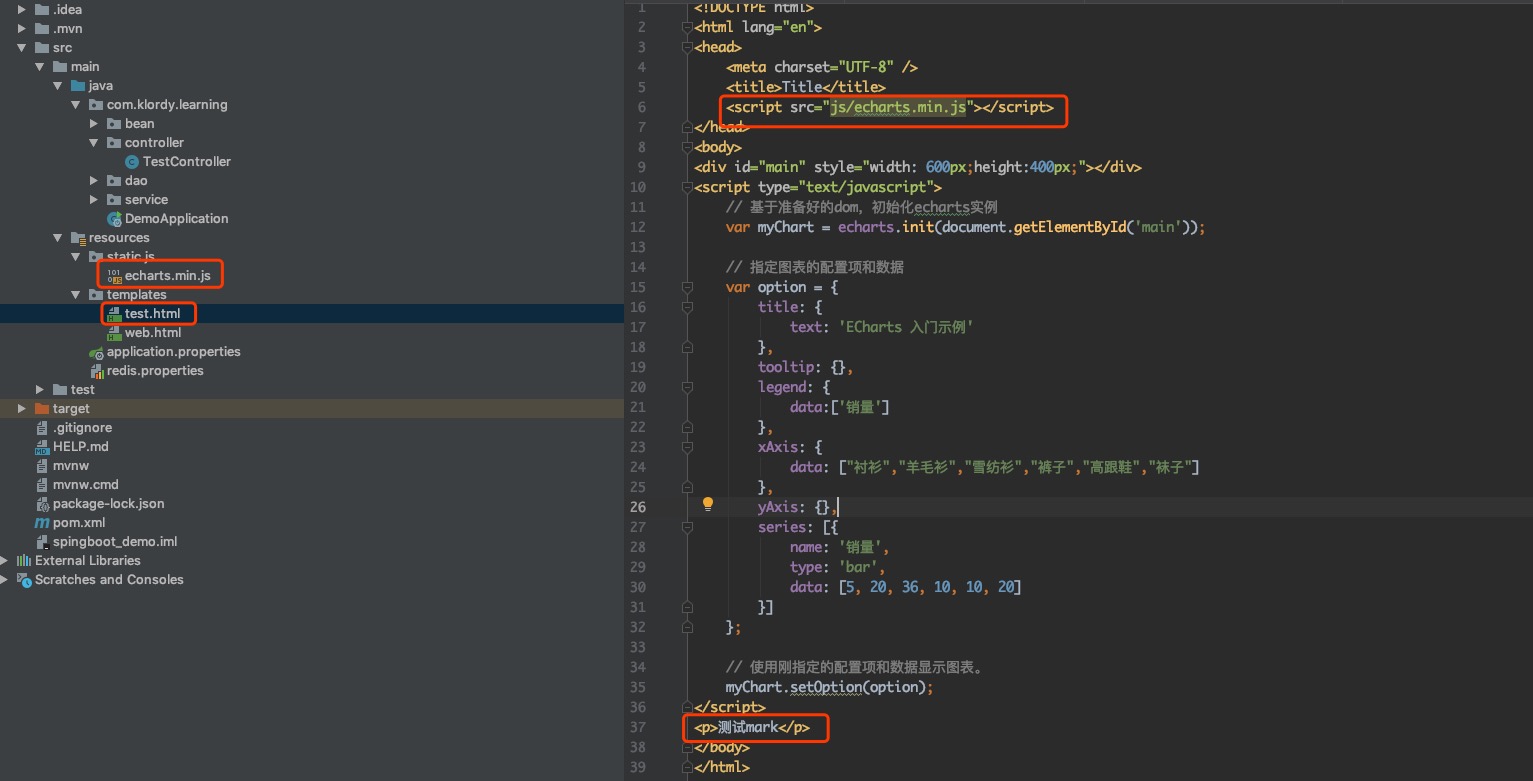Click the service package folder icon
Viewport: 1533px width, 781px height.
[114, 200]
